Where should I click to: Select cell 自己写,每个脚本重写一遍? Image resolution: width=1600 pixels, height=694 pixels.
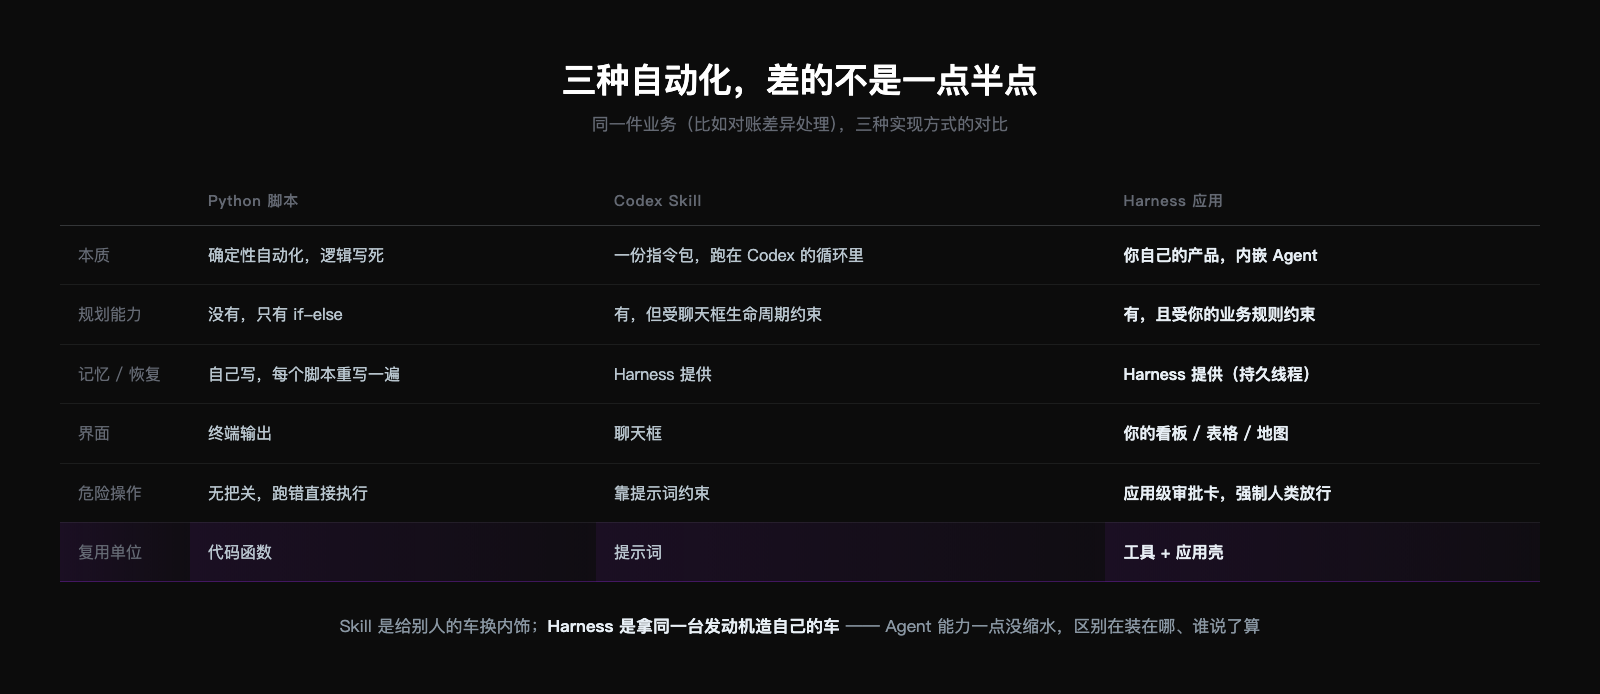pos(304,374)
